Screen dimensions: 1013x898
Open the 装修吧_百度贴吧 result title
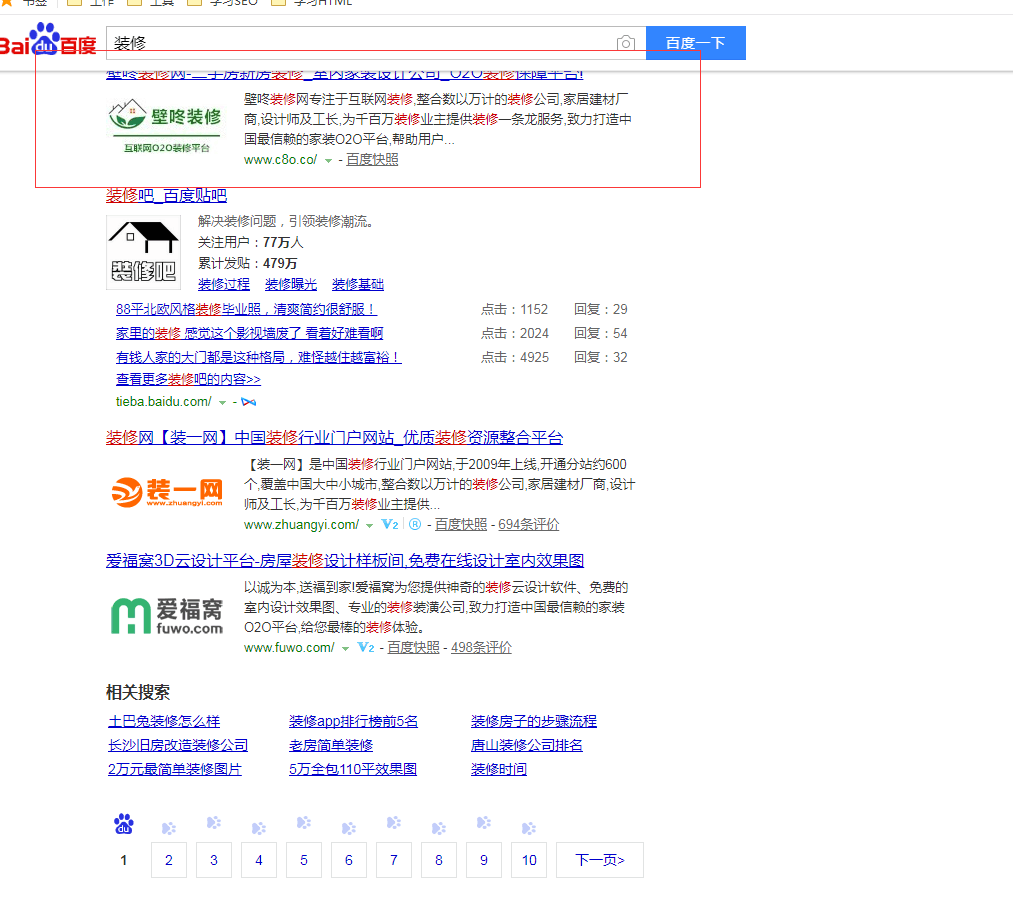pyautogui.click(x=167, y=195)
